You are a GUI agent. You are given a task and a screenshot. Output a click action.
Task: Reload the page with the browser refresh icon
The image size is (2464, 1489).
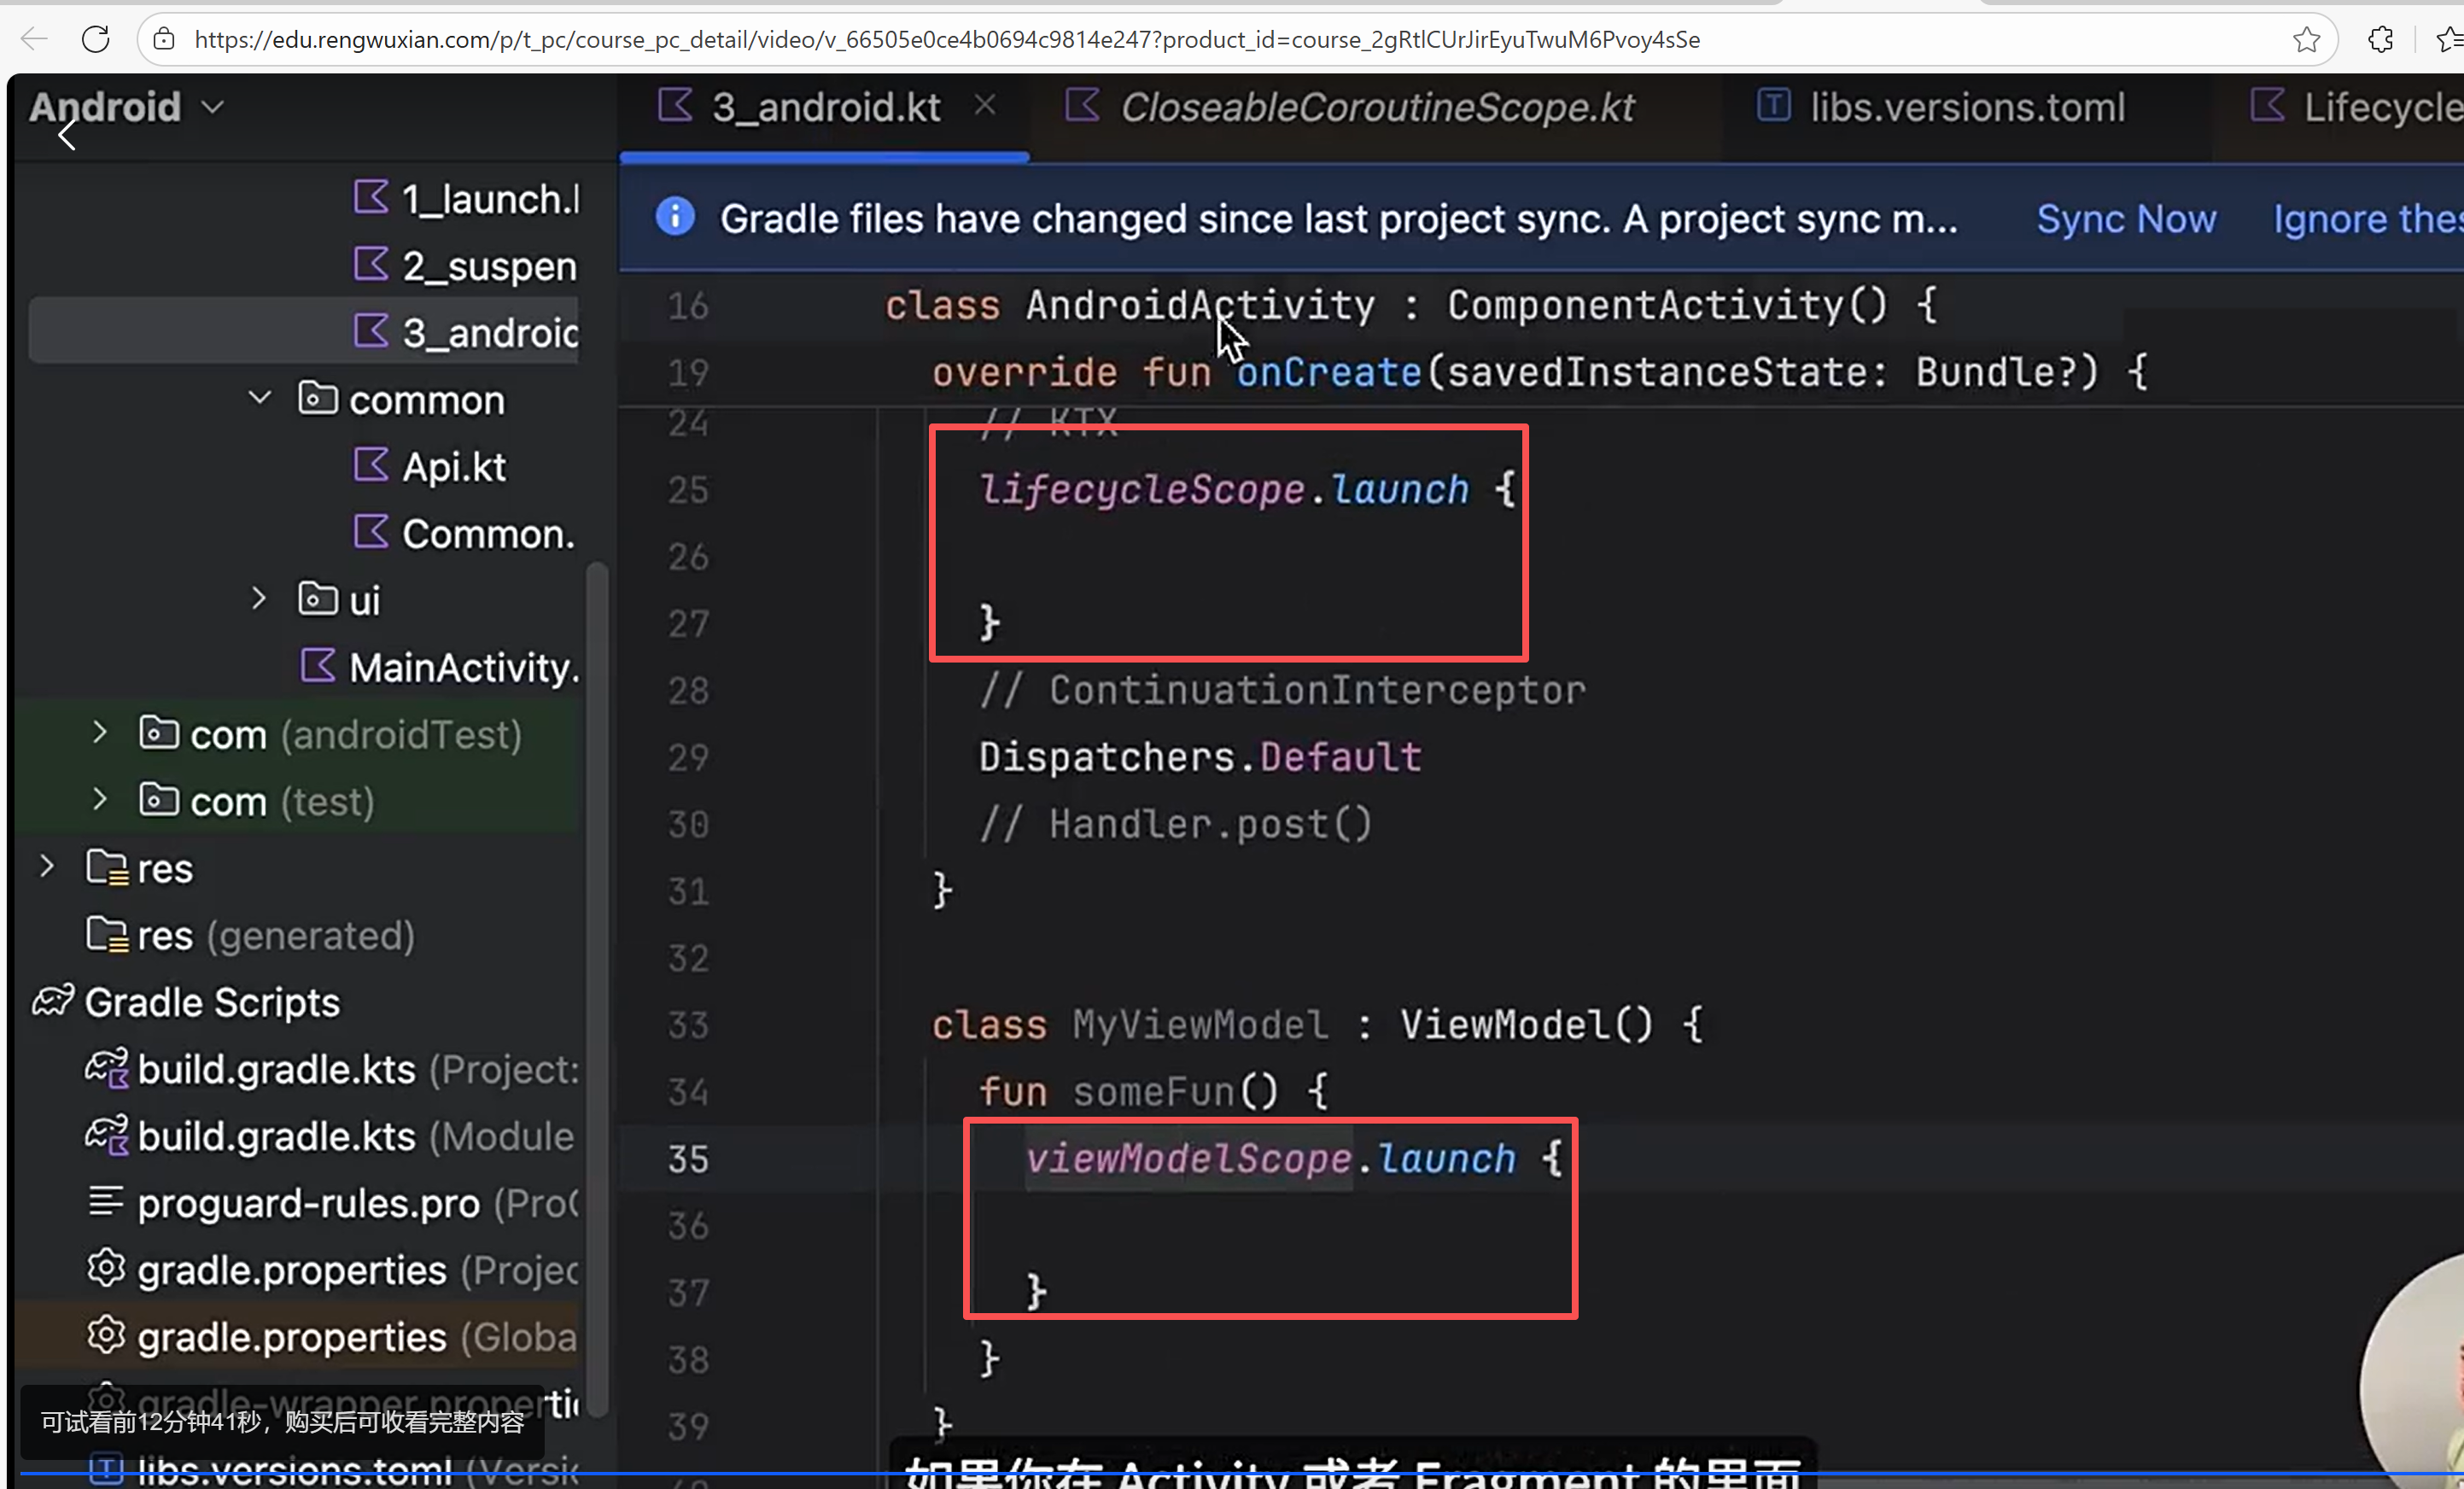[95, 39]
